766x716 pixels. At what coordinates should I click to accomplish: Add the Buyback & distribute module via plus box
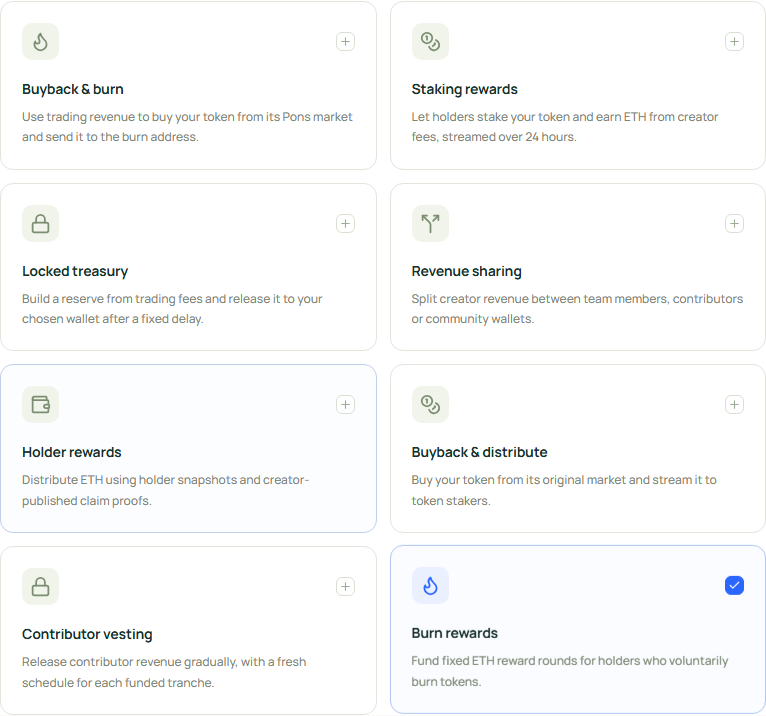click(734, 404)
